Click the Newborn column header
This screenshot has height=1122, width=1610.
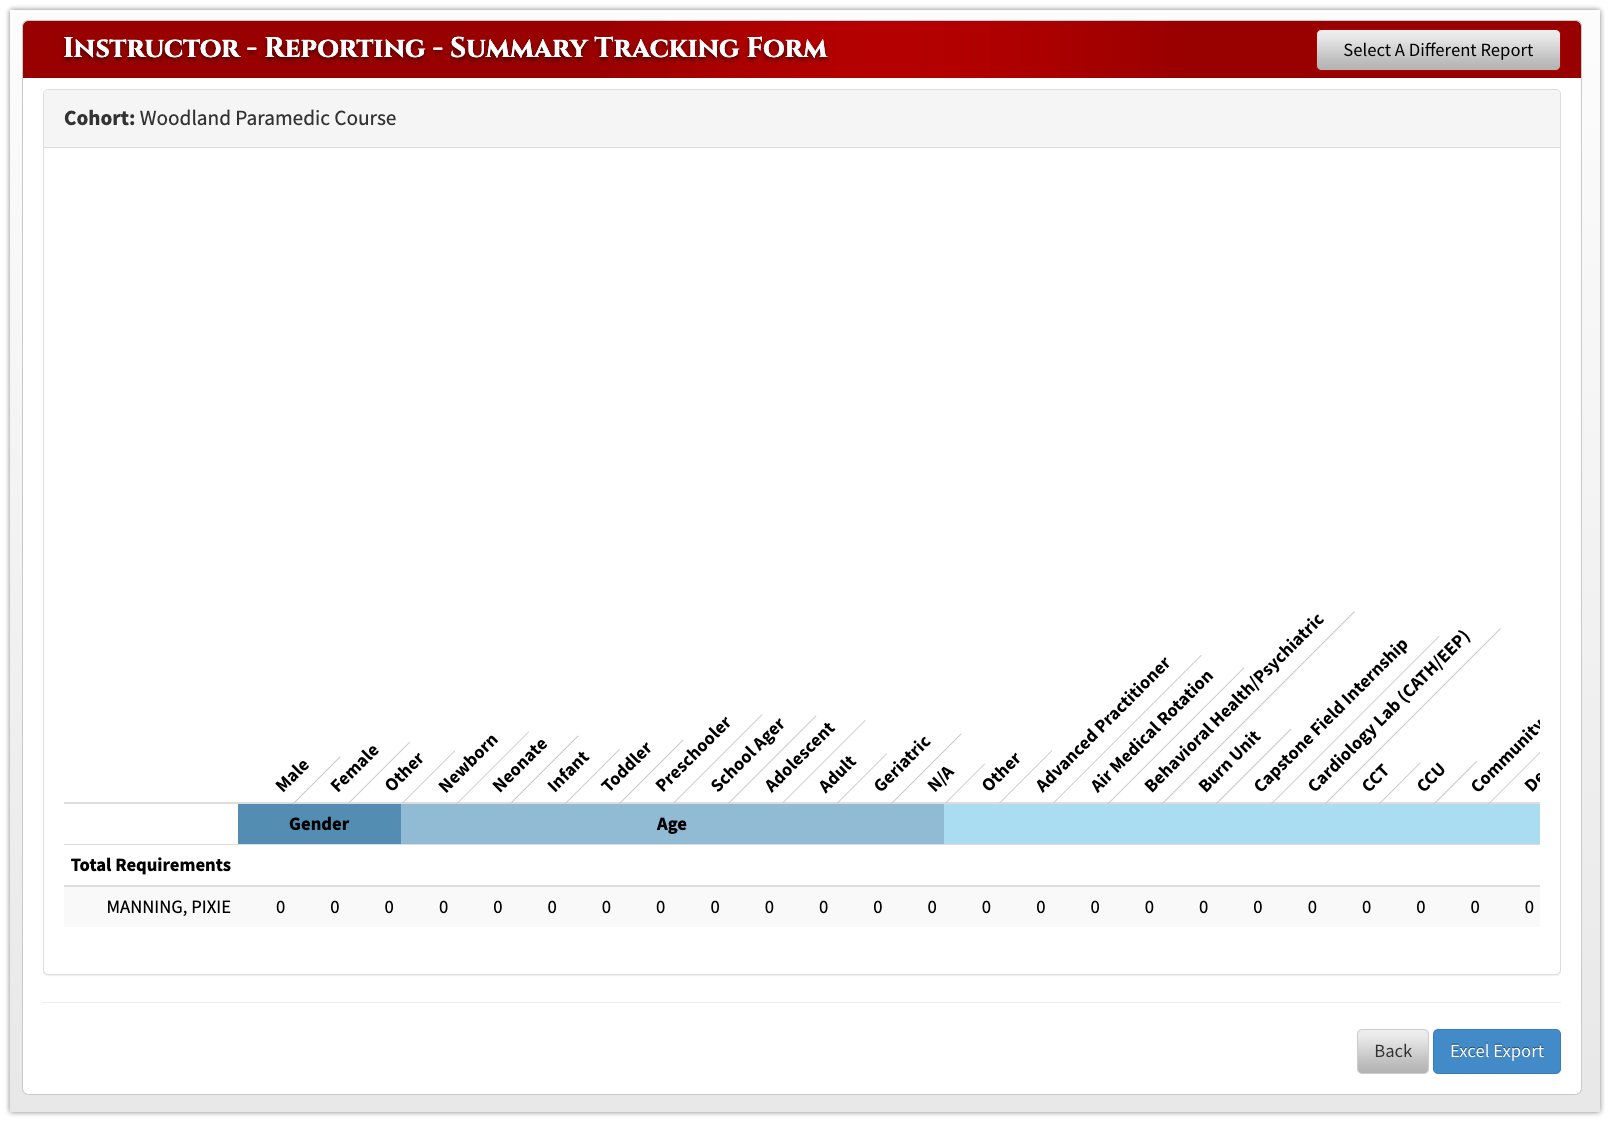coord(467,763)
